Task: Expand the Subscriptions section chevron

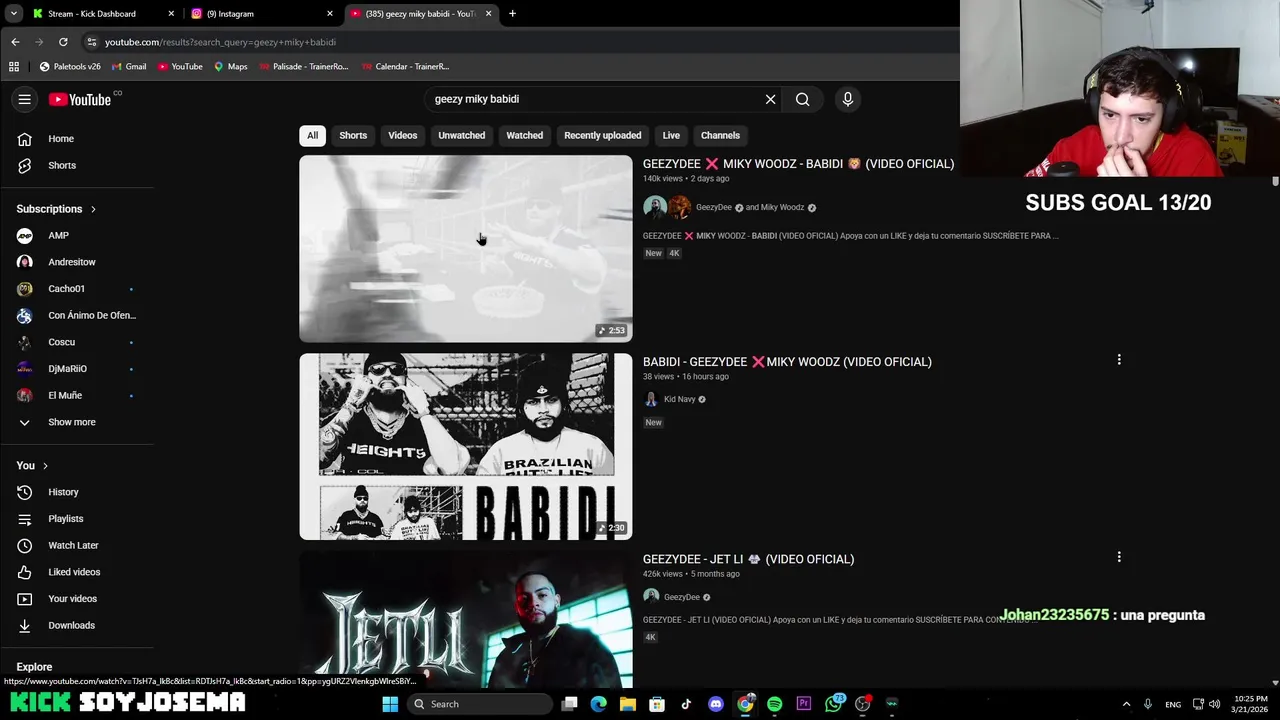Action: coord(93,209)
